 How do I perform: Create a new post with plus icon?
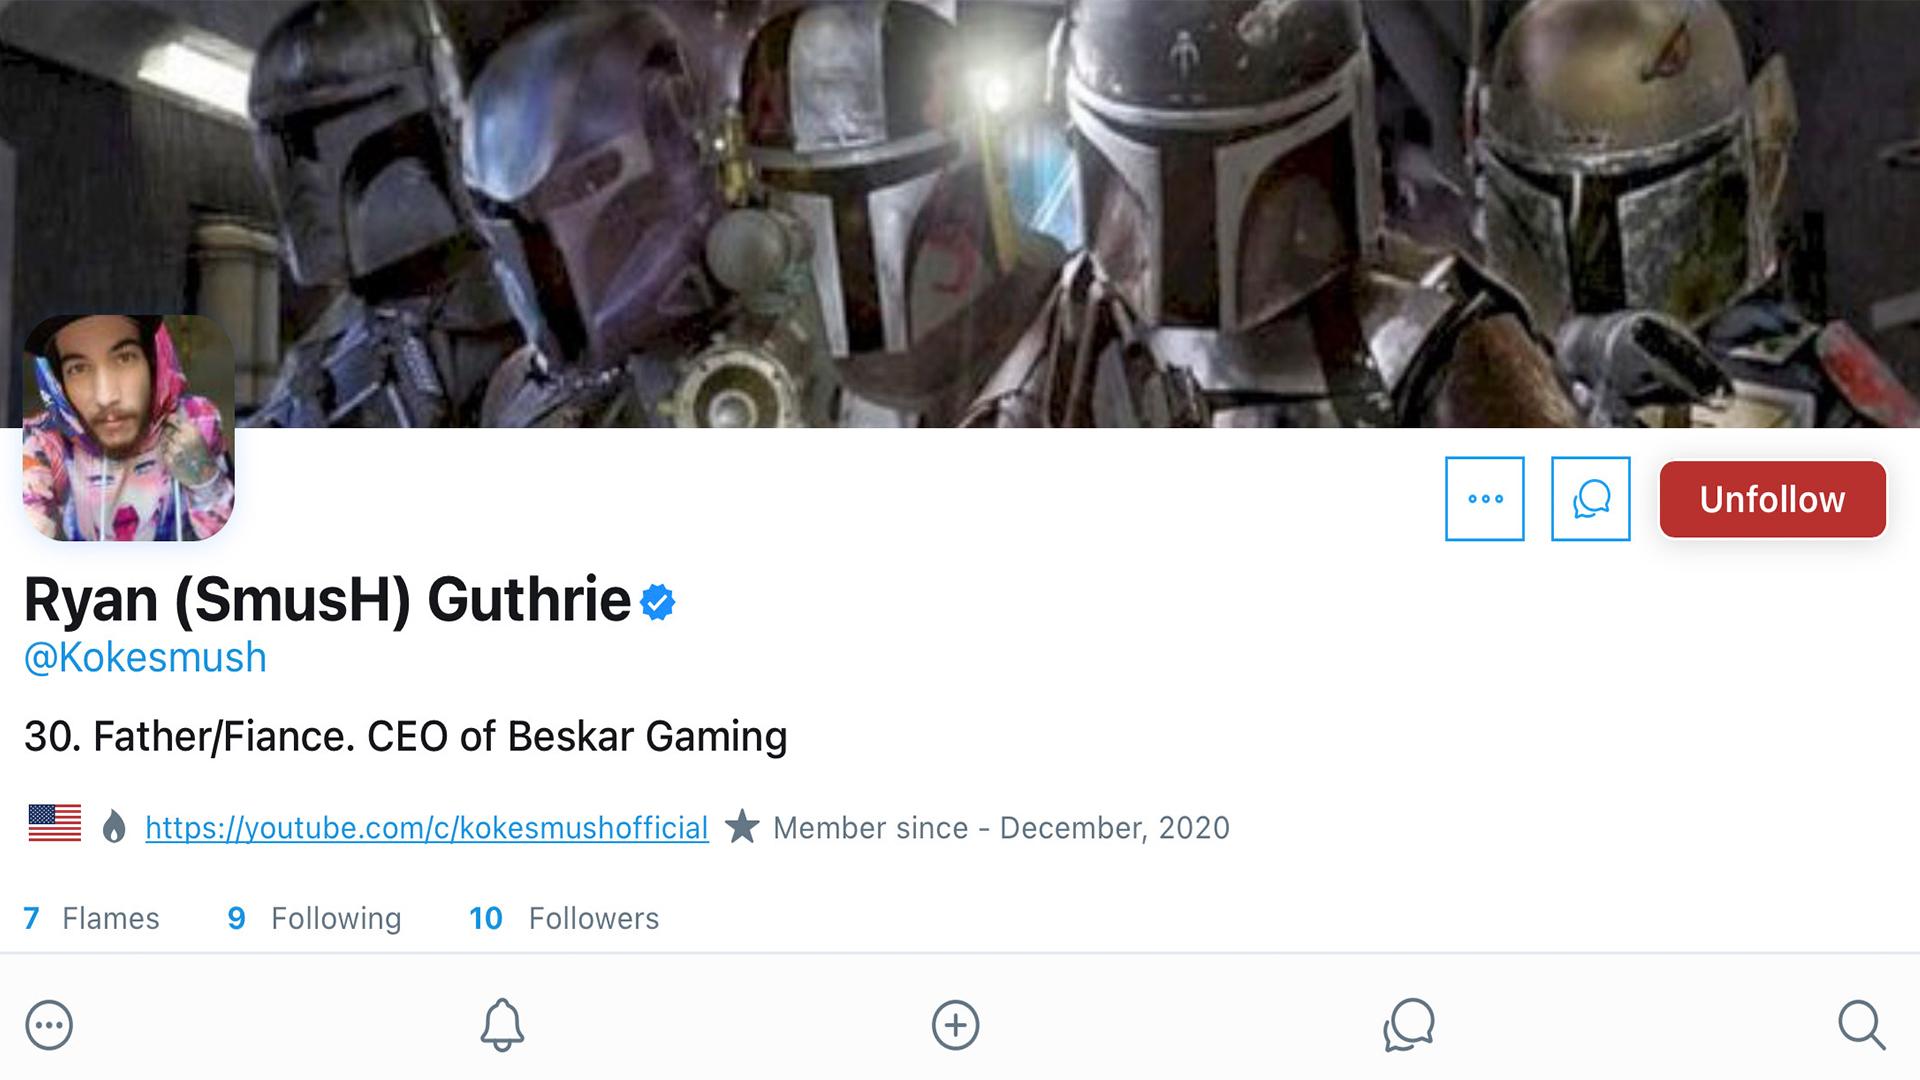coord(955,1025)
